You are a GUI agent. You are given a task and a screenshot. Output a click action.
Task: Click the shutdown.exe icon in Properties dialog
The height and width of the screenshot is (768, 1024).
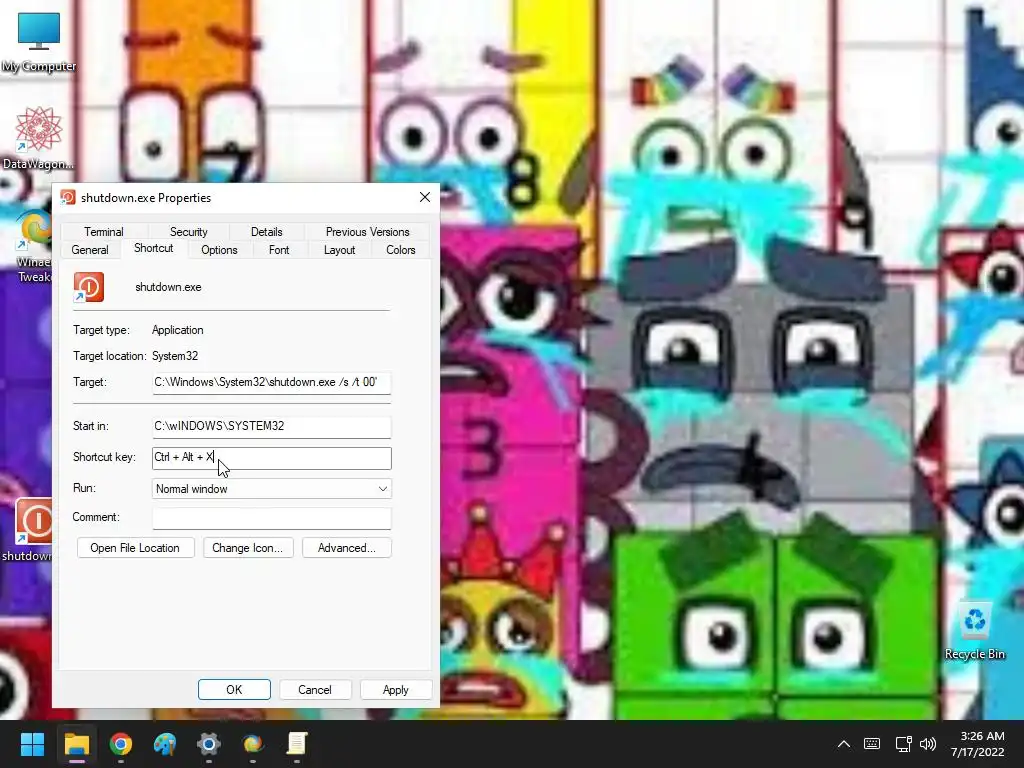coord(89,287)
